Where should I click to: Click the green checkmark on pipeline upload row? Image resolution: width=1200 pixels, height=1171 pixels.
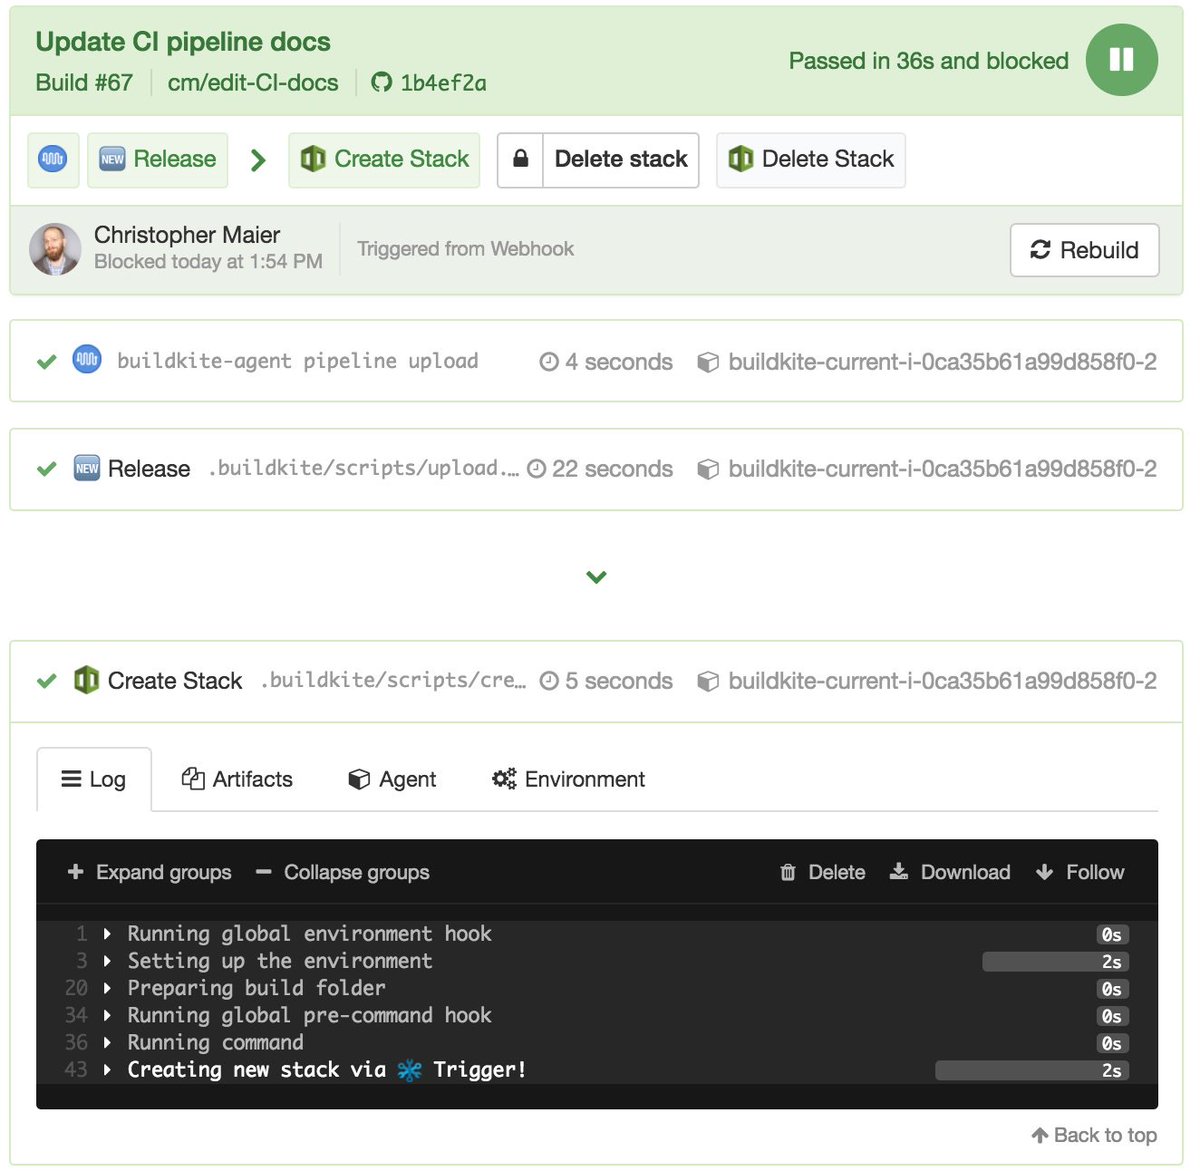coord(46,362)
